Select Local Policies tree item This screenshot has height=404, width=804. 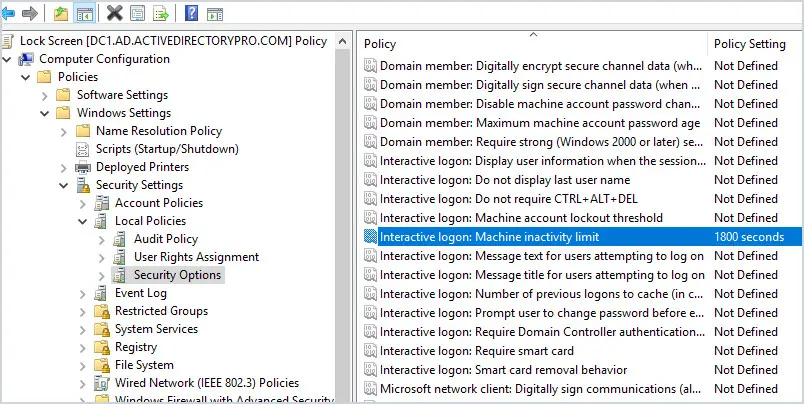point(150,221)
